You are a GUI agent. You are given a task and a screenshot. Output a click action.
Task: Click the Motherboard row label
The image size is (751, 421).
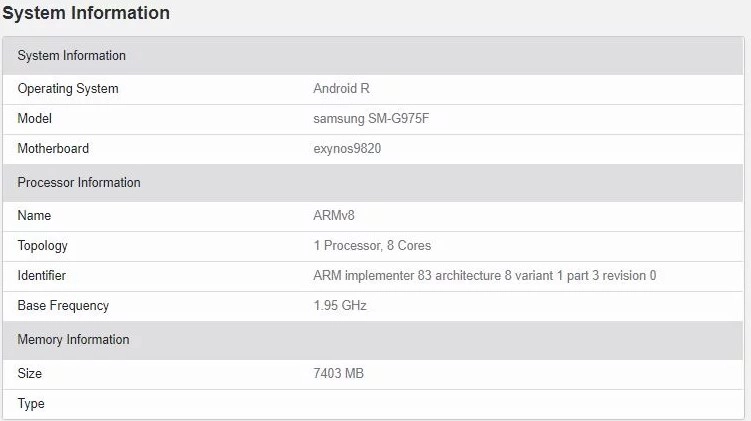(x=53, y=149)
